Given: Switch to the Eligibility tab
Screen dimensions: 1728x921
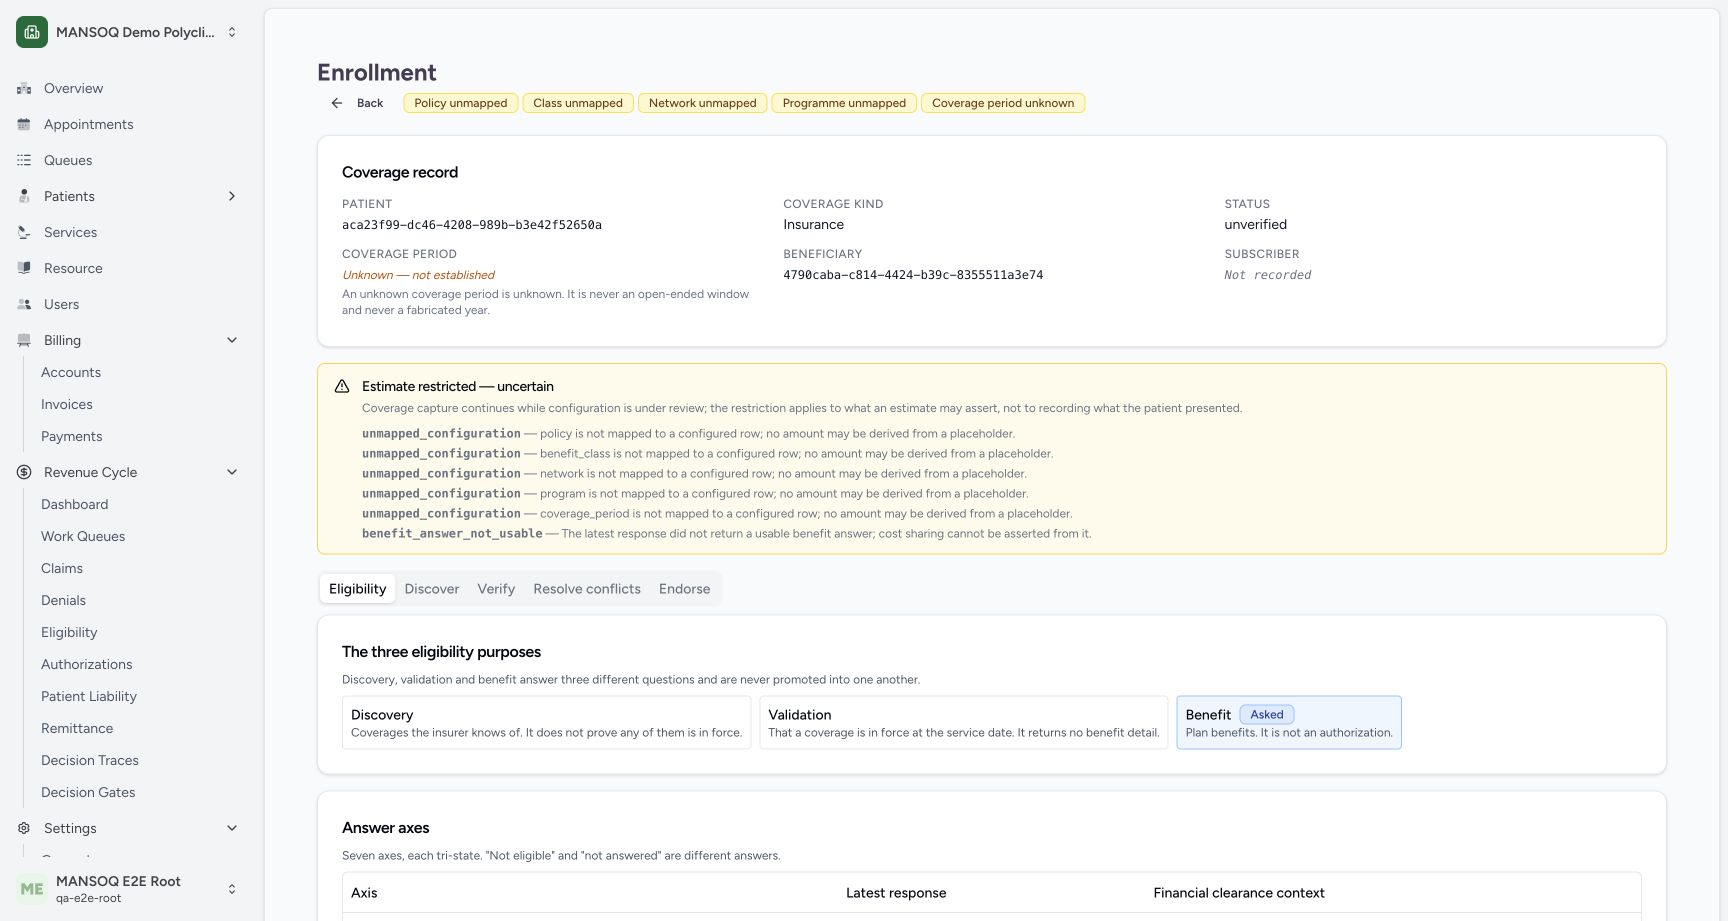Looking at the screenshot, I should [357, 589].
